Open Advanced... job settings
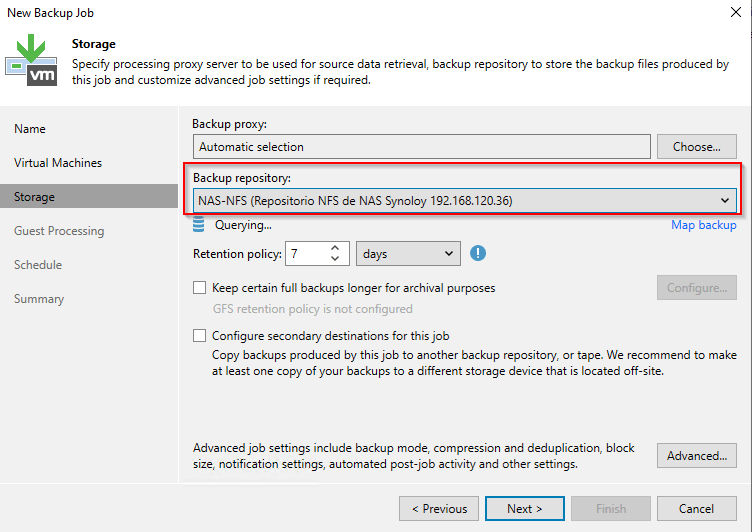 [x=697, y=456]
